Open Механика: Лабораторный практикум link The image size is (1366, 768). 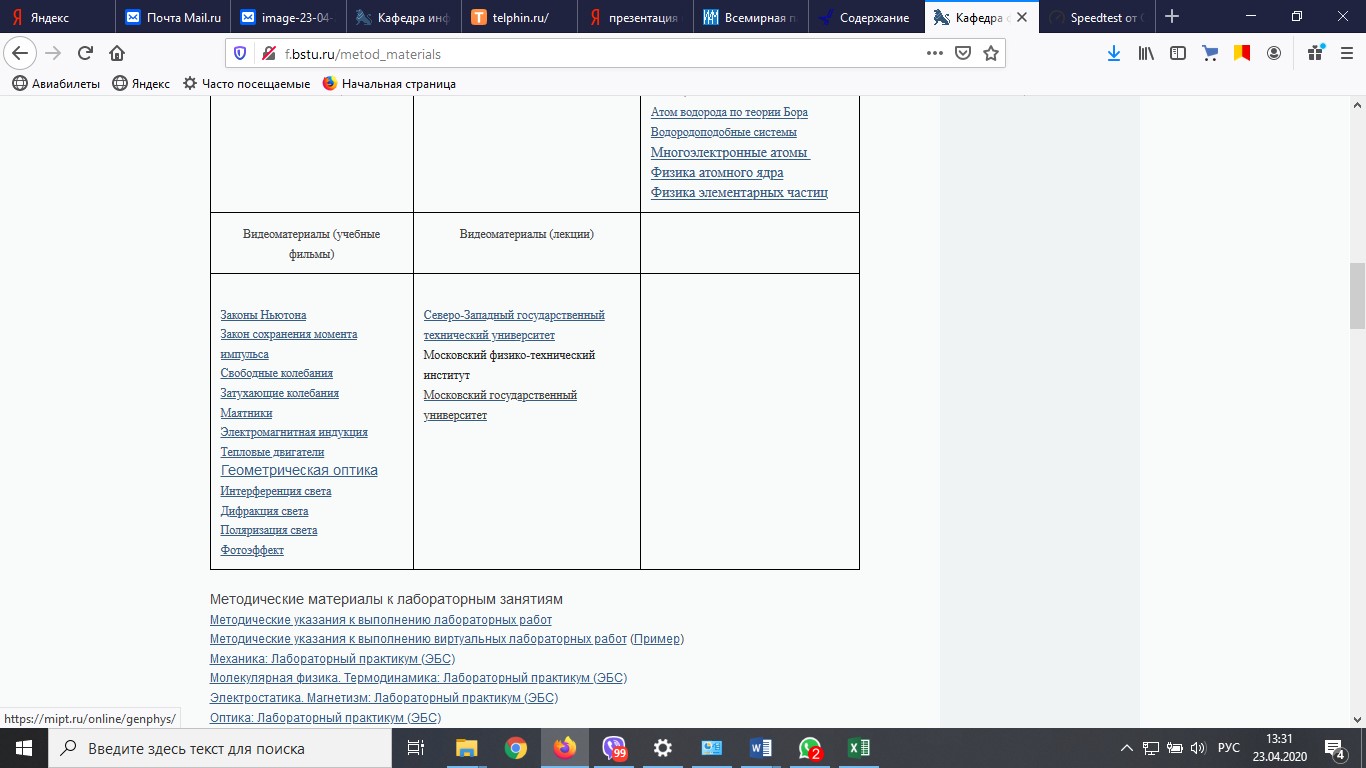point(332,659)
